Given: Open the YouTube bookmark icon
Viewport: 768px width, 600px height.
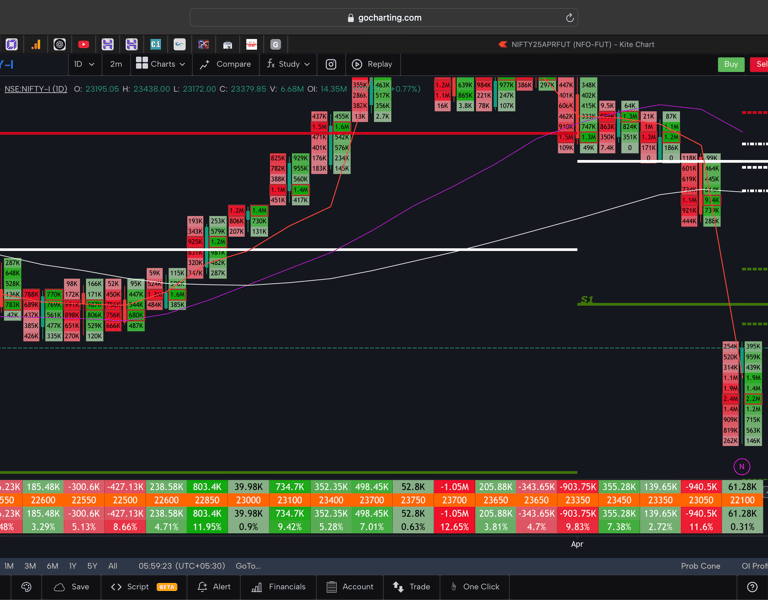Looking at the screenshot, I should point(84,45).
